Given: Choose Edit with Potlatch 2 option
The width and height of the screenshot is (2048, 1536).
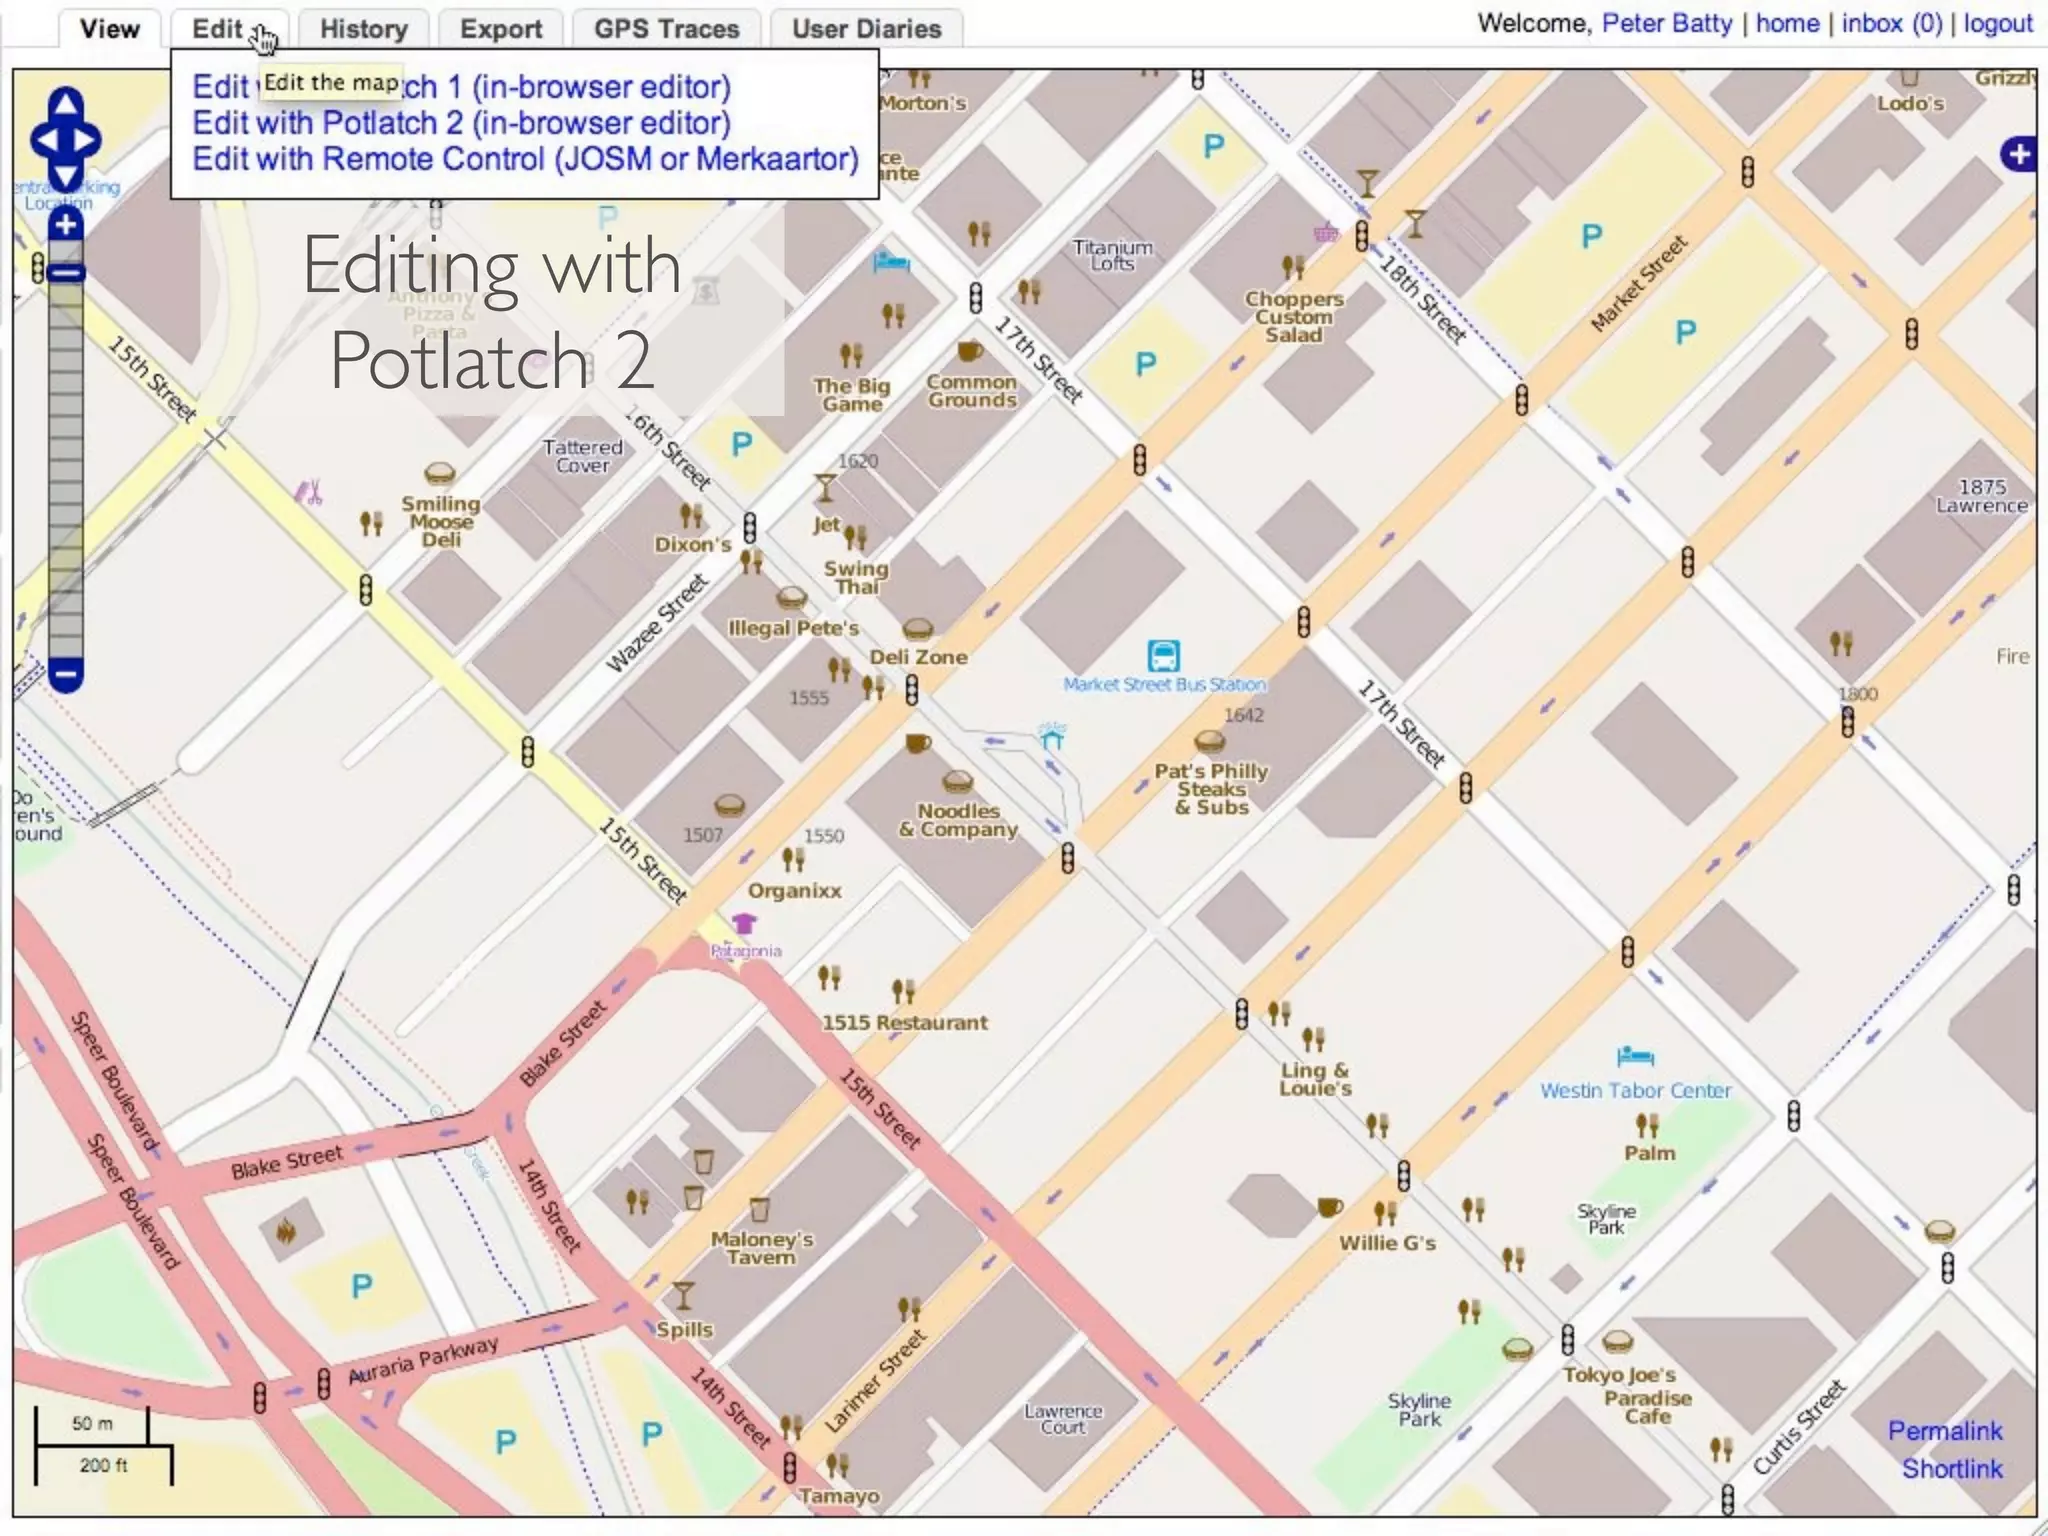Looking at the screenshot, I should pos(461,123).
